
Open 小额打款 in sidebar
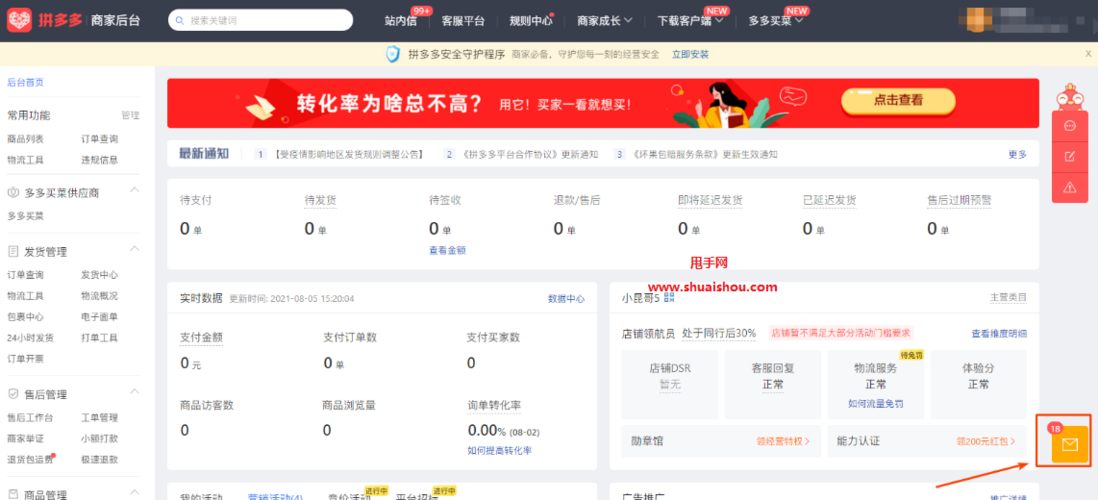coord(99,438)
